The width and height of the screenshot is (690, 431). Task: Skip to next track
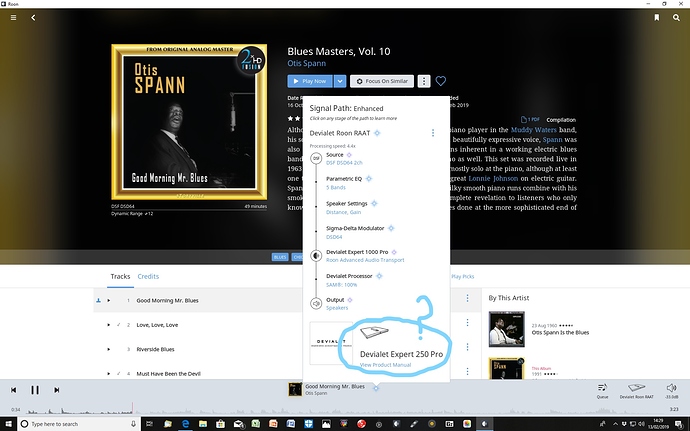tap(56, 390)
